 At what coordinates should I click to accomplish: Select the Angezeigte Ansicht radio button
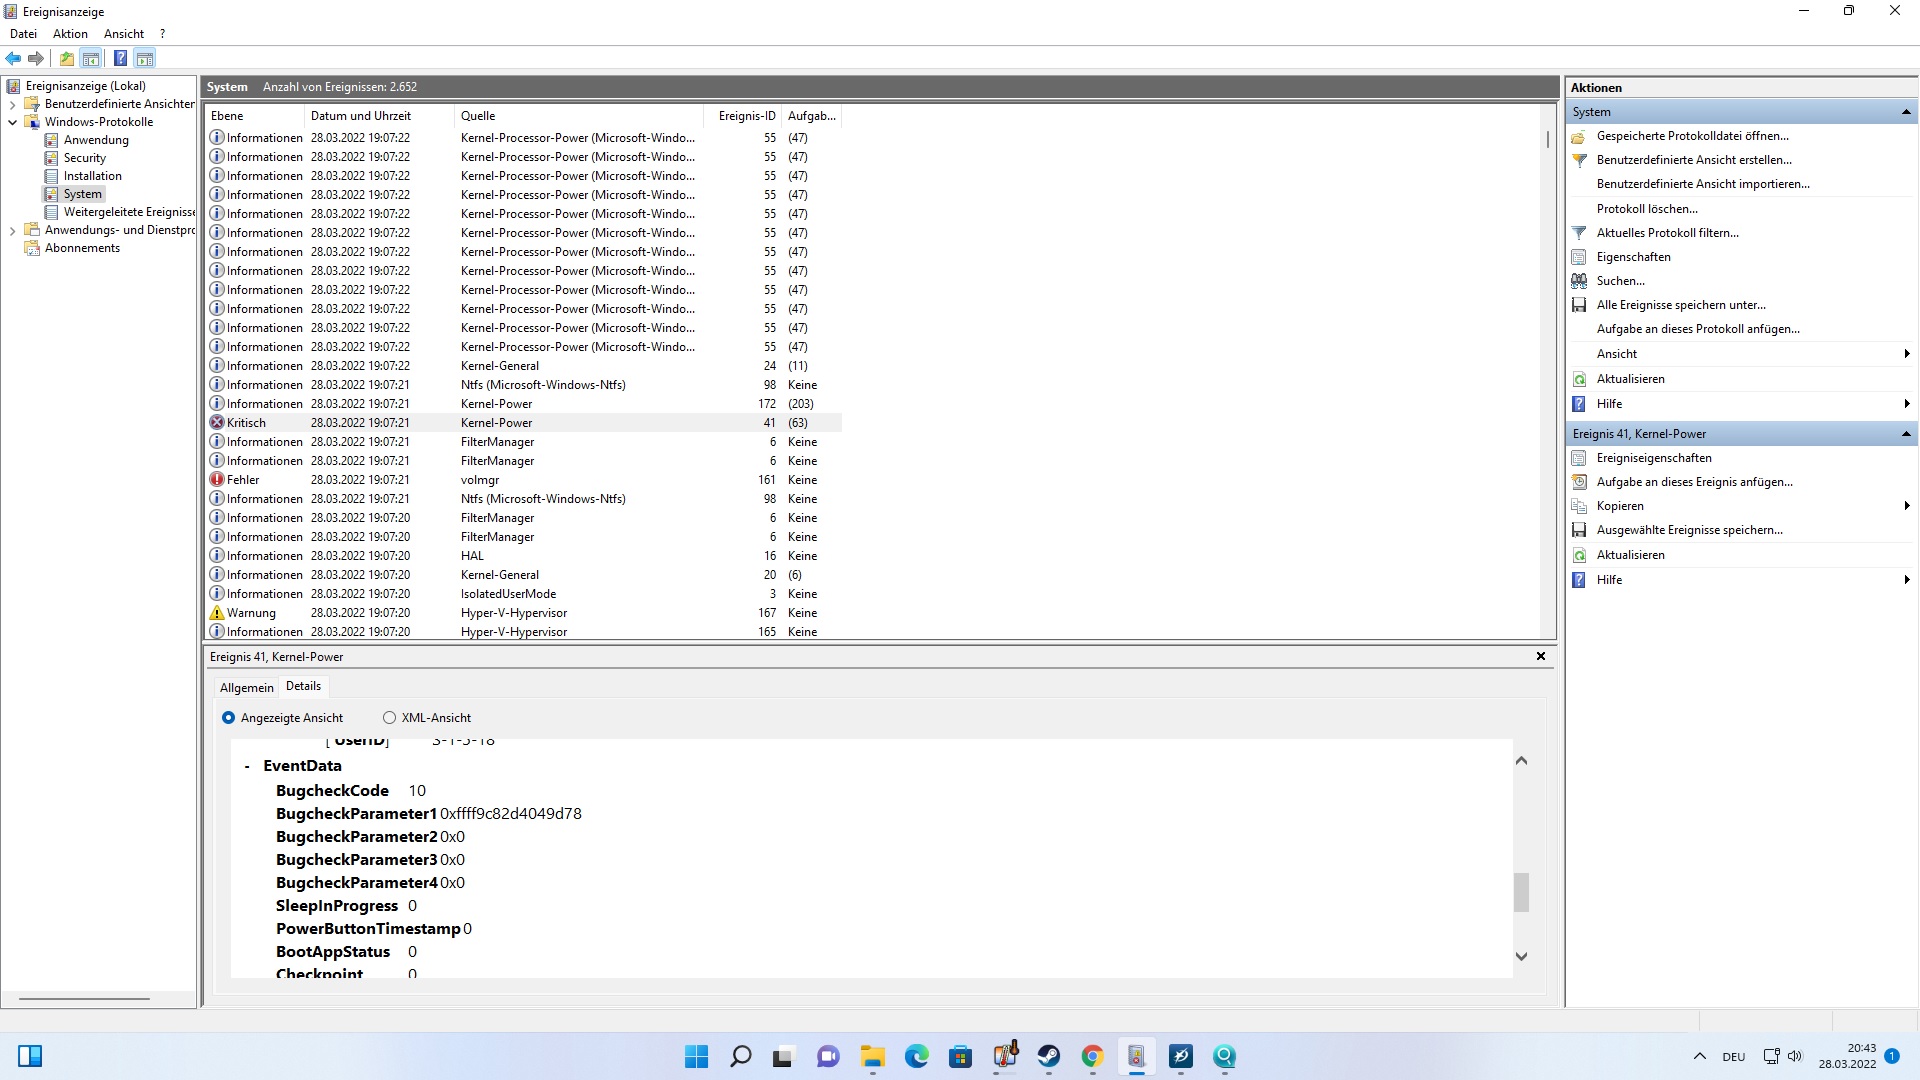(x=228, y=718)
